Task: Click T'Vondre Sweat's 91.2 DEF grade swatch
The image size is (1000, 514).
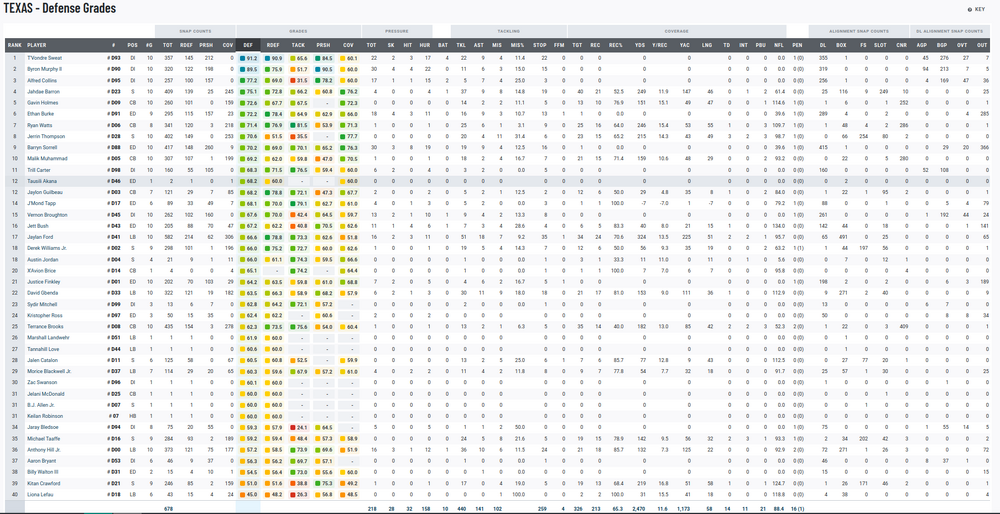Action: click(x=249, y=58)
